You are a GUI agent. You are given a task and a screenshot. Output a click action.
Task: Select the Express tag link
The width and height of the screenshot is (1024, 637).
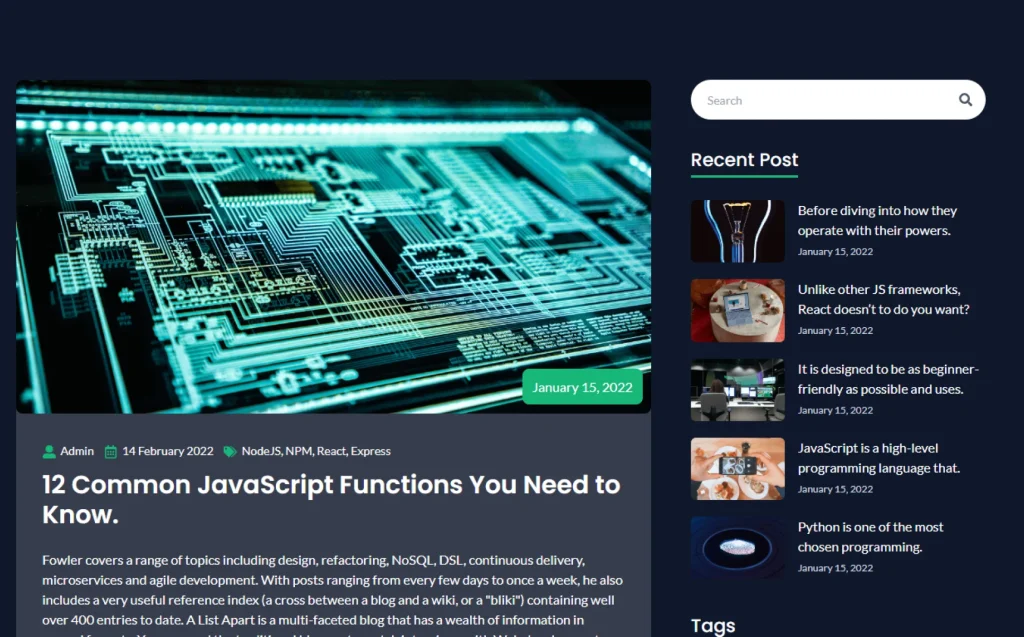point(370,451)
